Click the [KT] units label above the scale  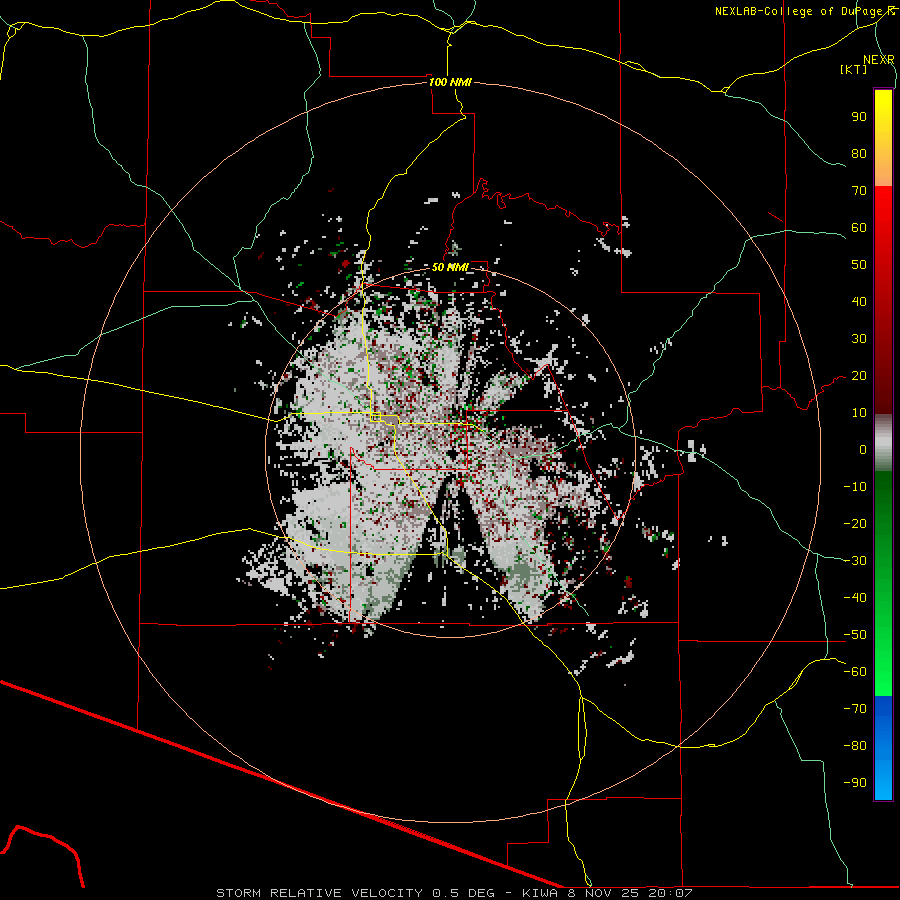coord(854,69)
